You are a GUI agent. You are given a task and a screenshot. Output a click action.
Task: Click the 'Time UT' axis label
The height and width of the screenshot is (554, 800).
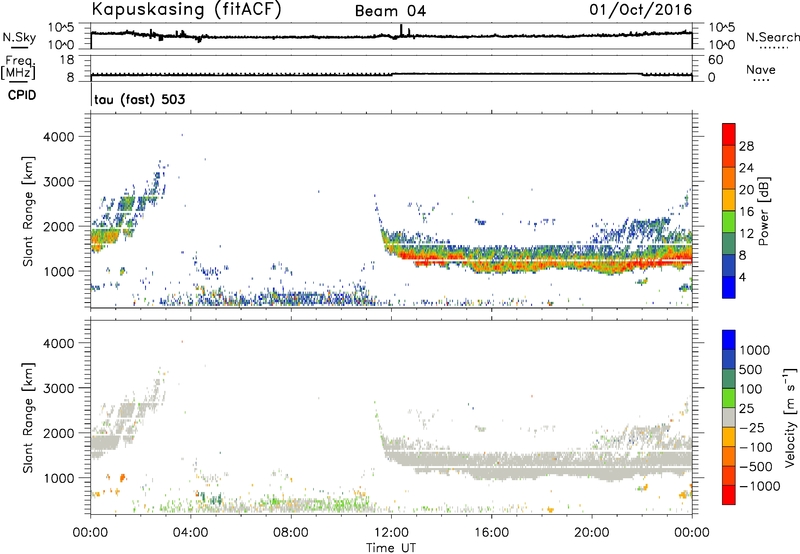pos(391,548)
